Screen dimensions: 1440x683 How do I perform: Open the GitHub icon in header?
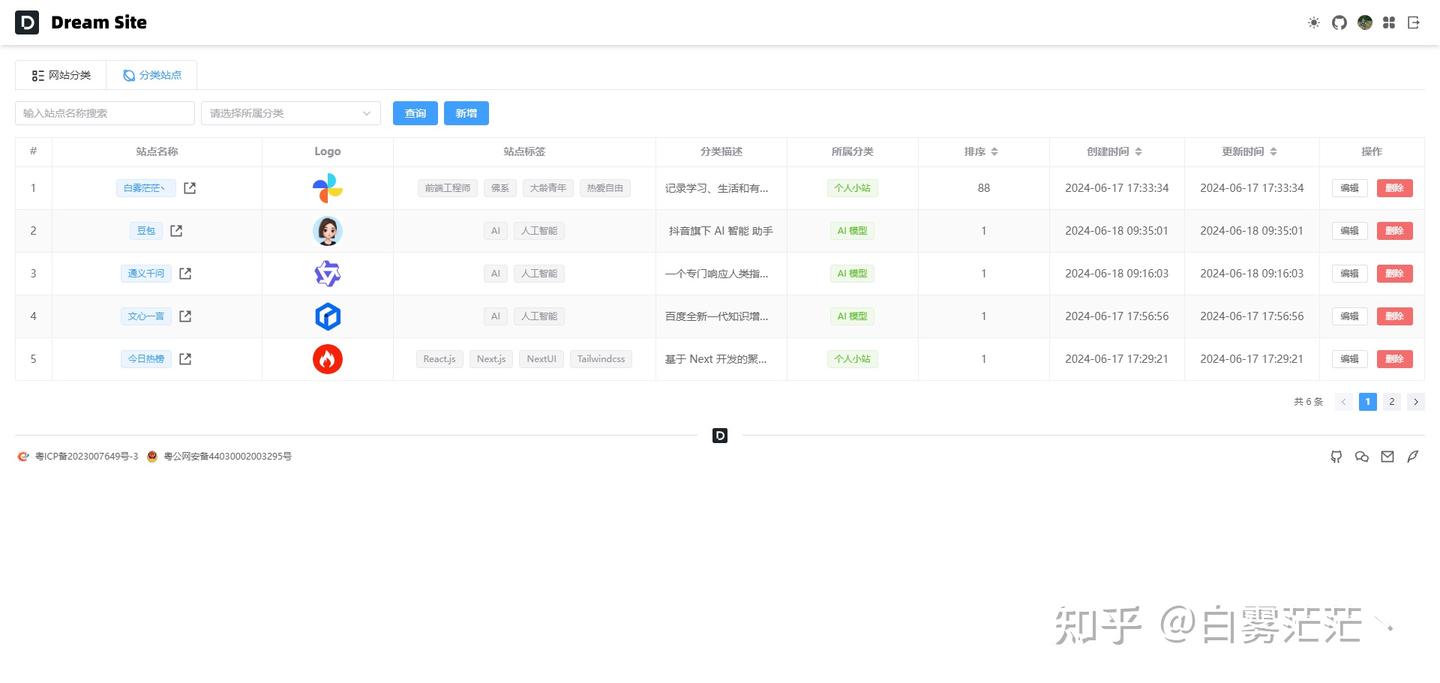pyautogui.click(x=1339, y=22)
